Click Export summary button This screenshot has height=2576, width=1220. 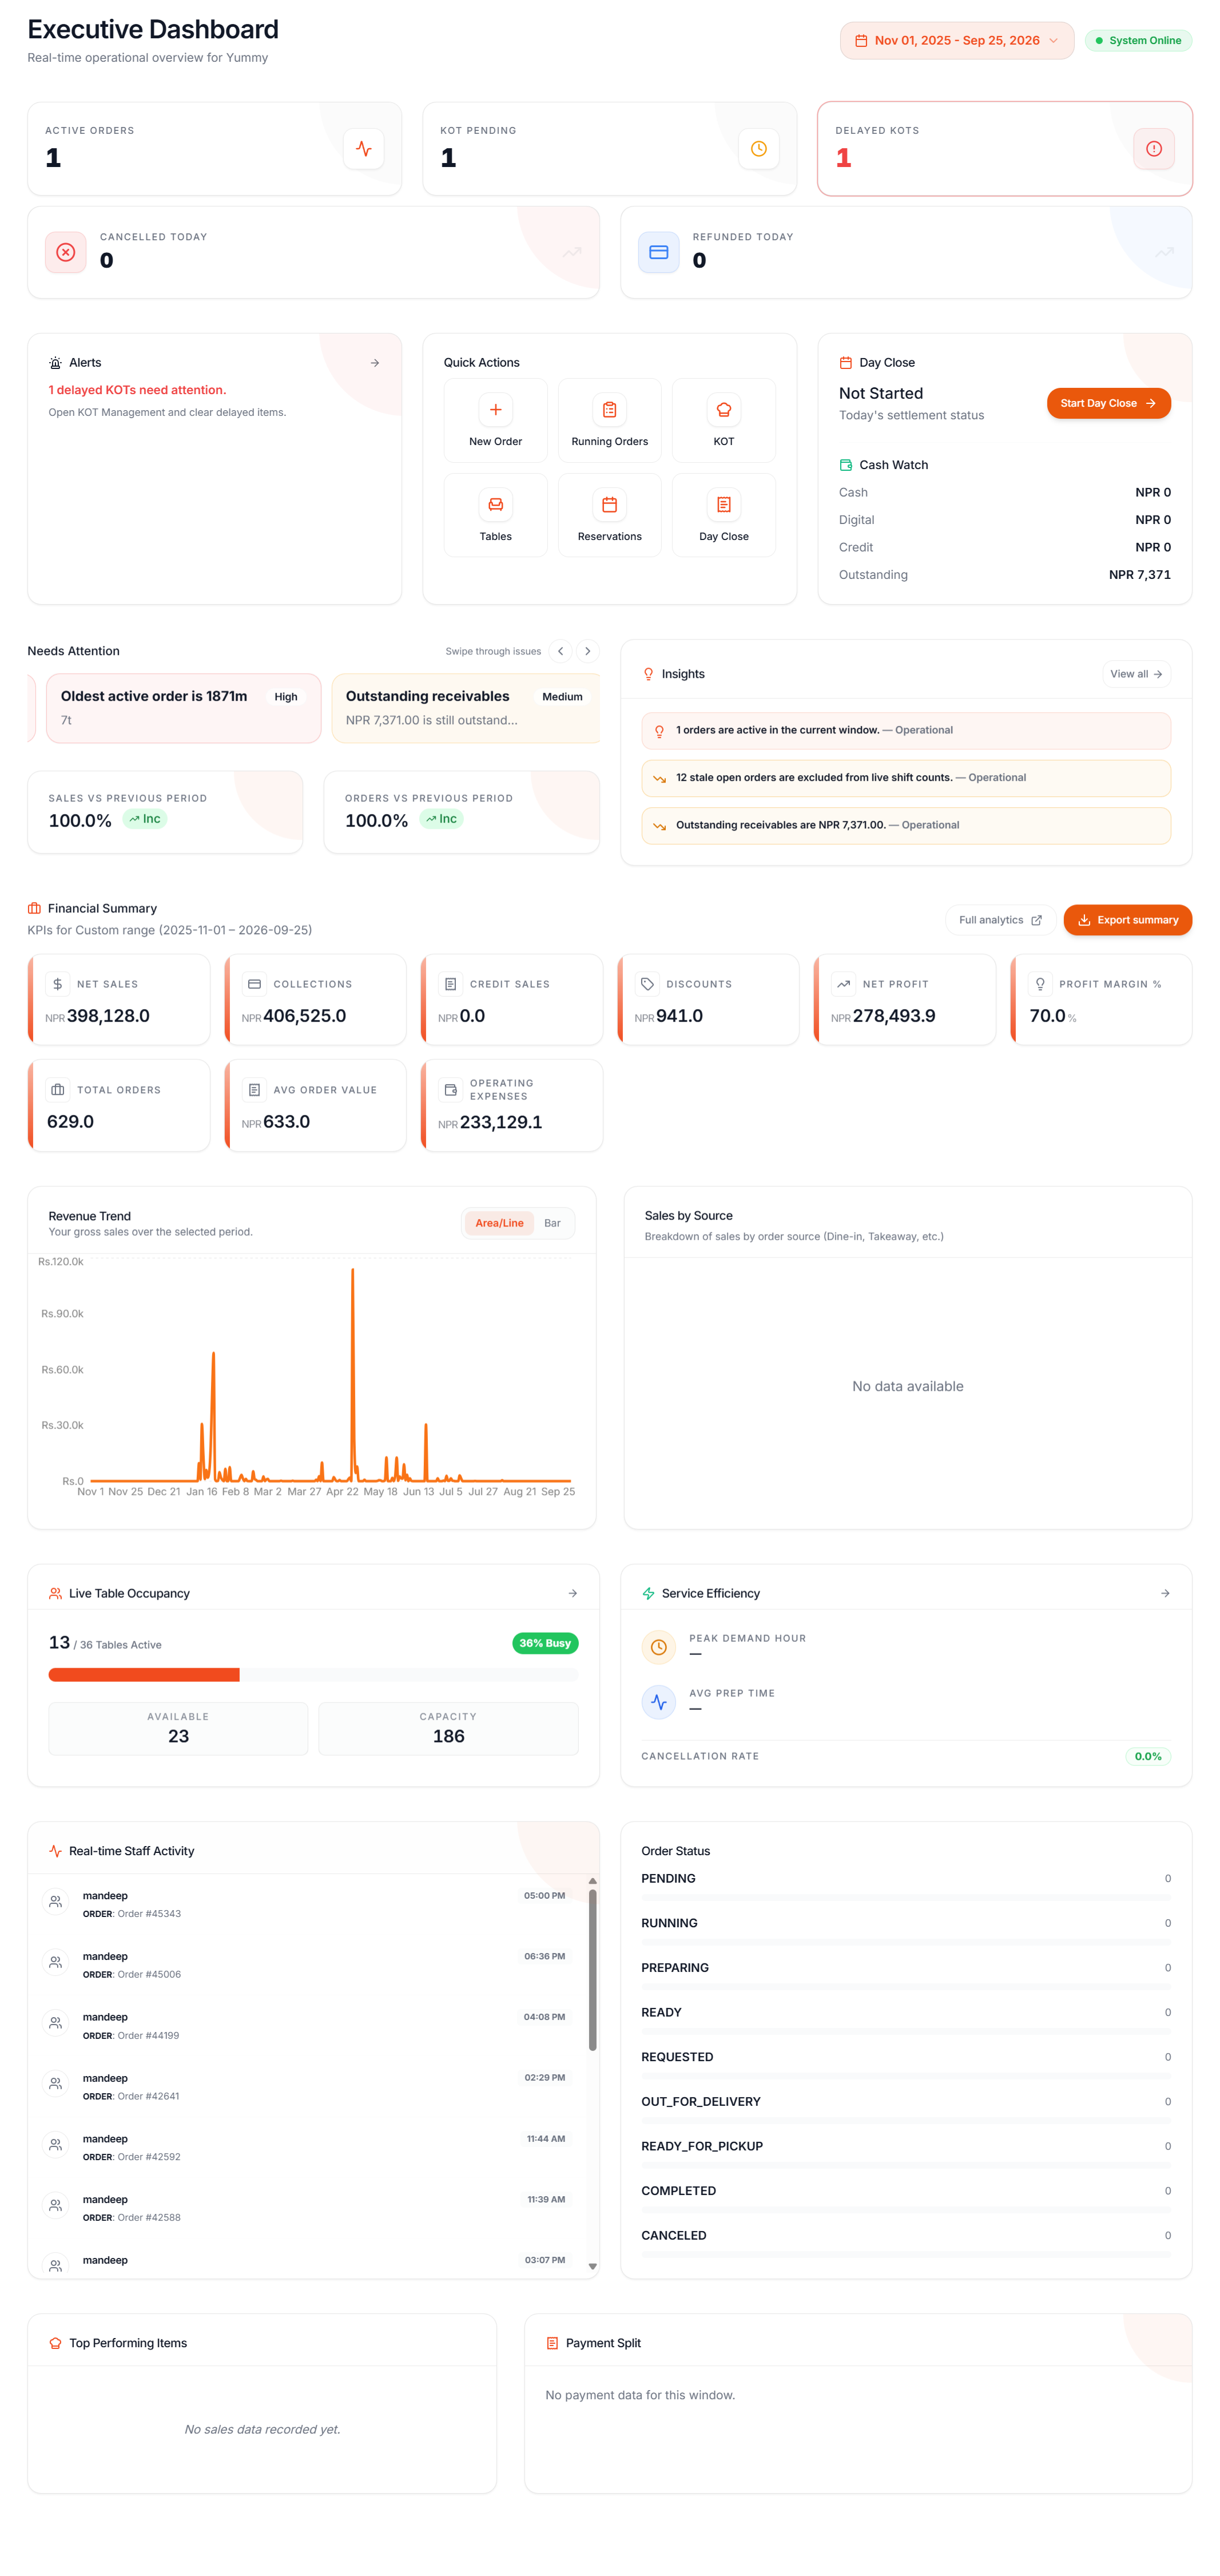click(x=1127, y=920)
